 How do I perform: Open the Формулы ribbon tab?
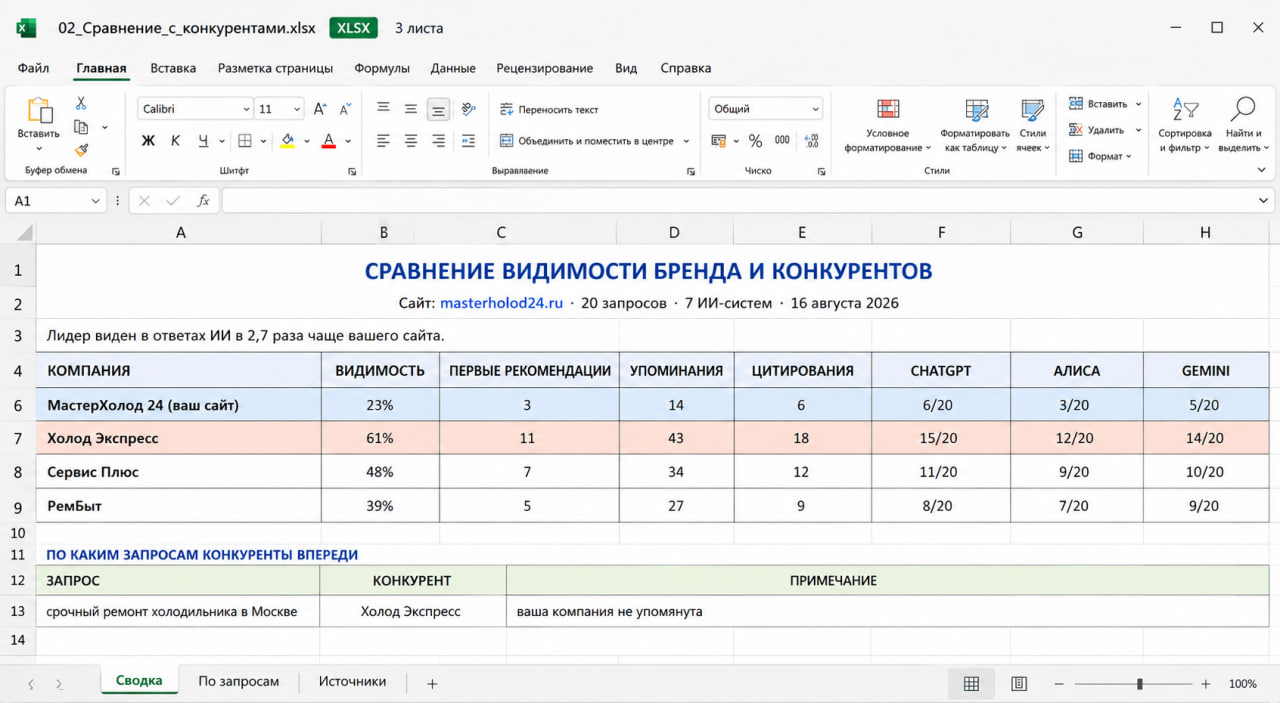382,68
